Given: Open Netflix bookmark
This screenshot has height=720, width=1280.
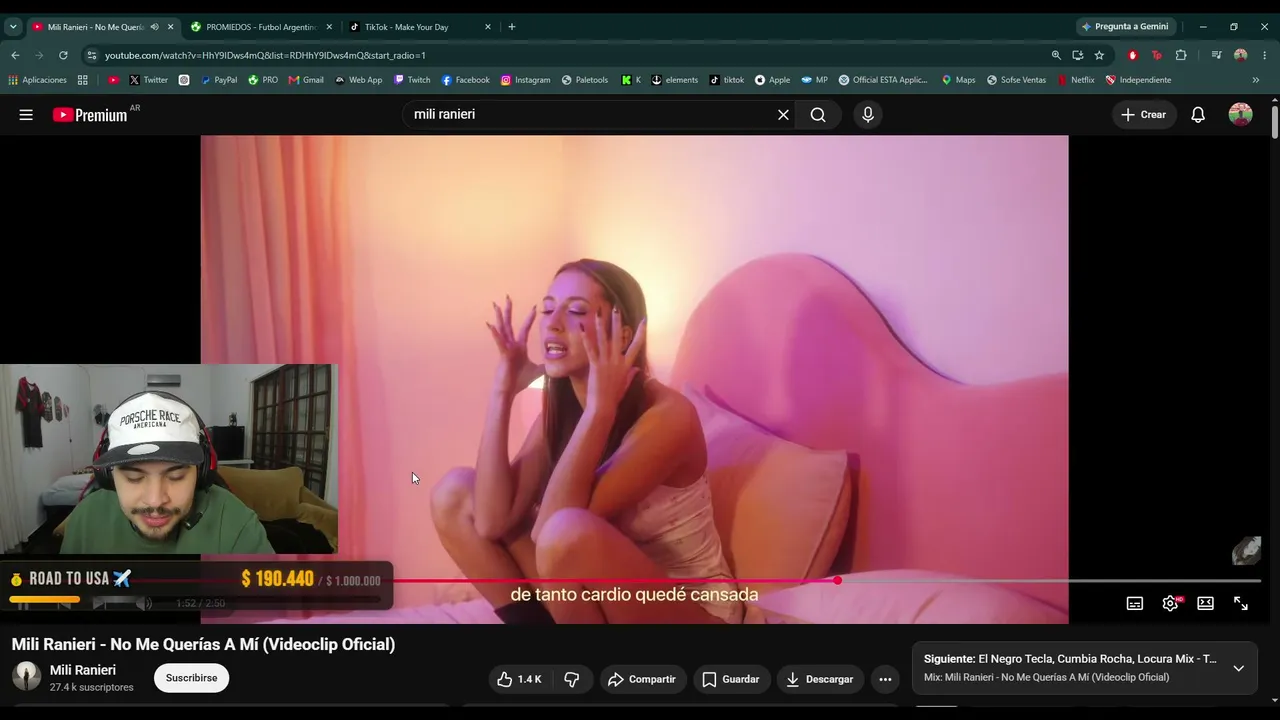Looking at the screenshot, I should tap(1077, 80).
